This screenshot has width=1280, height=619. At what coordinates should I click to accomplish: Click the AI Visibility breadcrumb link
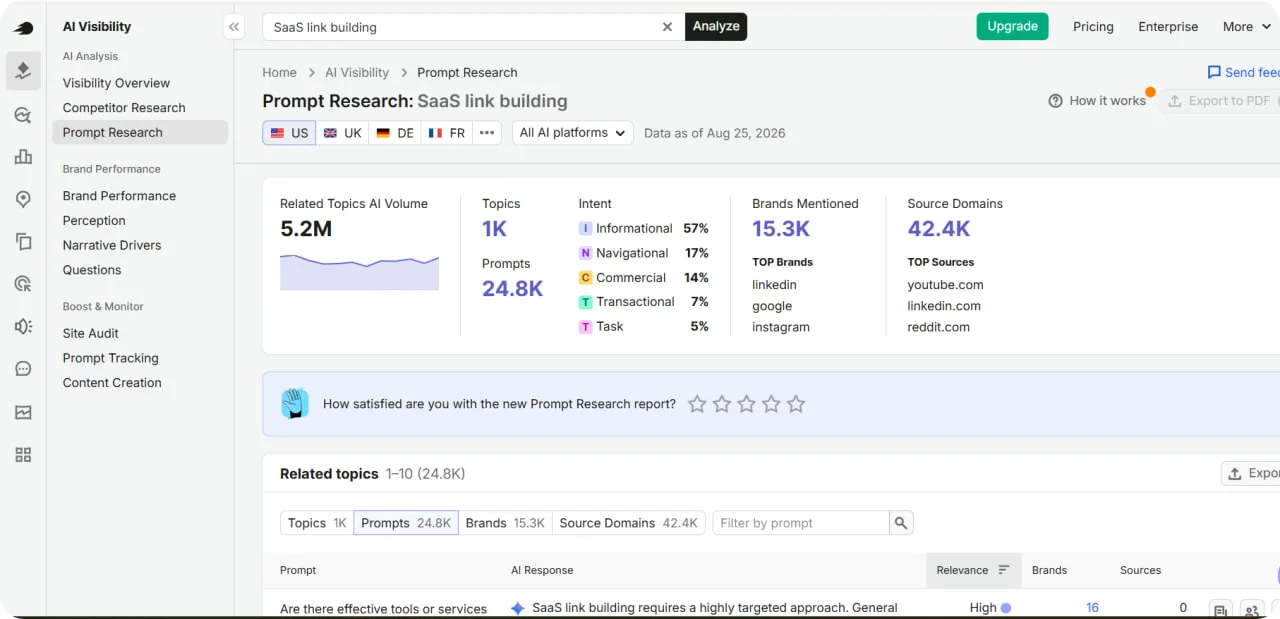pyautogui.click(x=357, y=72)
